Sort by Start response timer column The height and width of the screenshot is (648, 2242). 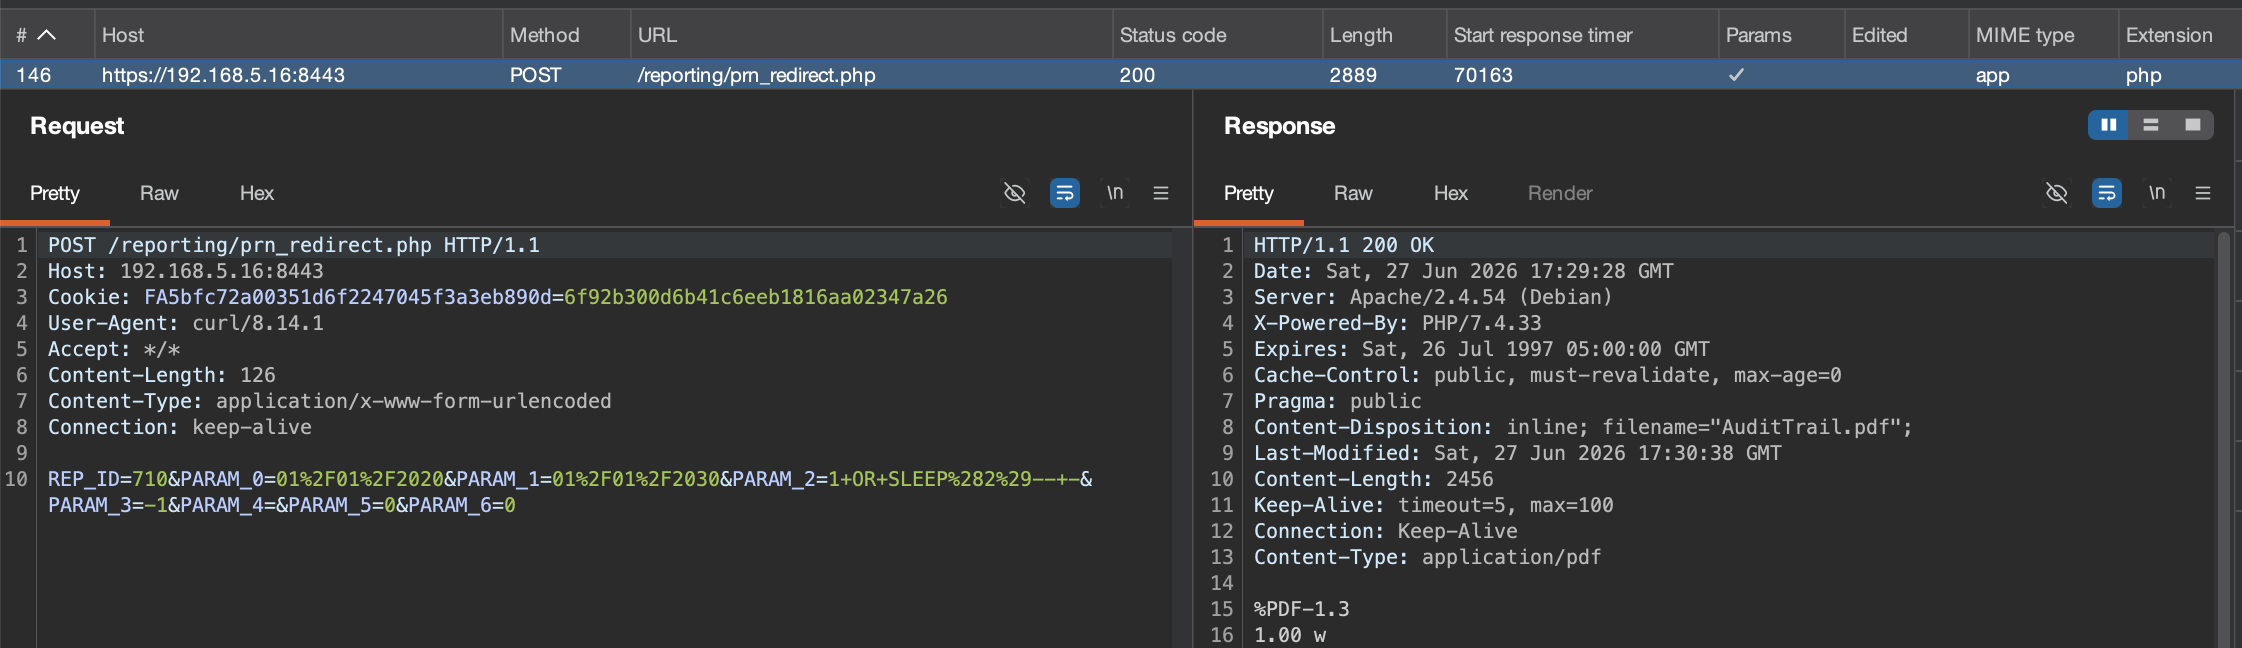click(1582, 35)
